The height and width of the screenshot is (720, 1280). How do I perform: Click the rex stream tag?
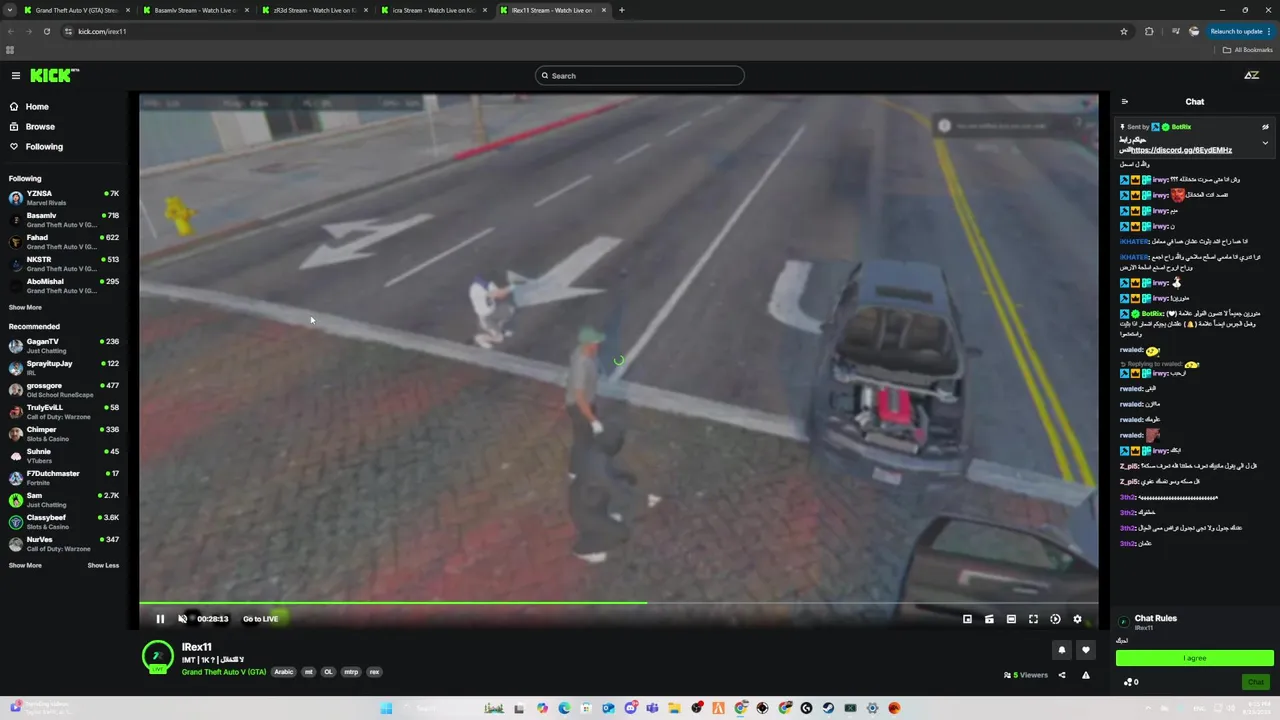point(374,672)
